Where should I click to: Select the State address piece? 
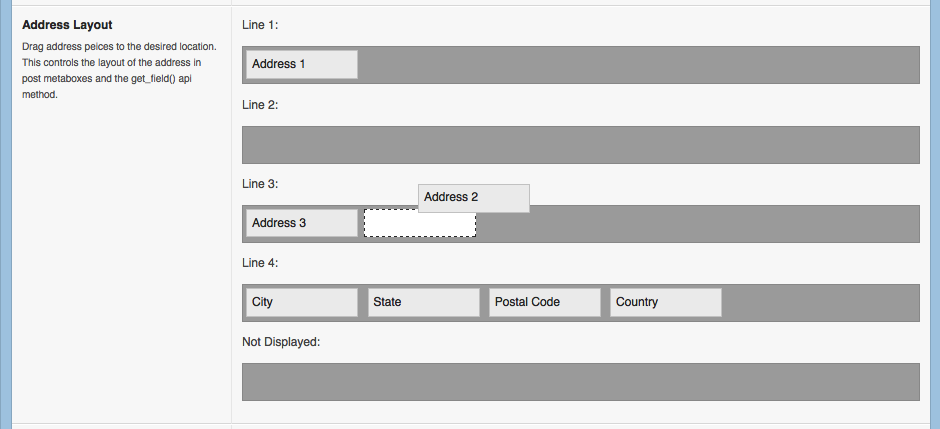click(x=423, y=302)
